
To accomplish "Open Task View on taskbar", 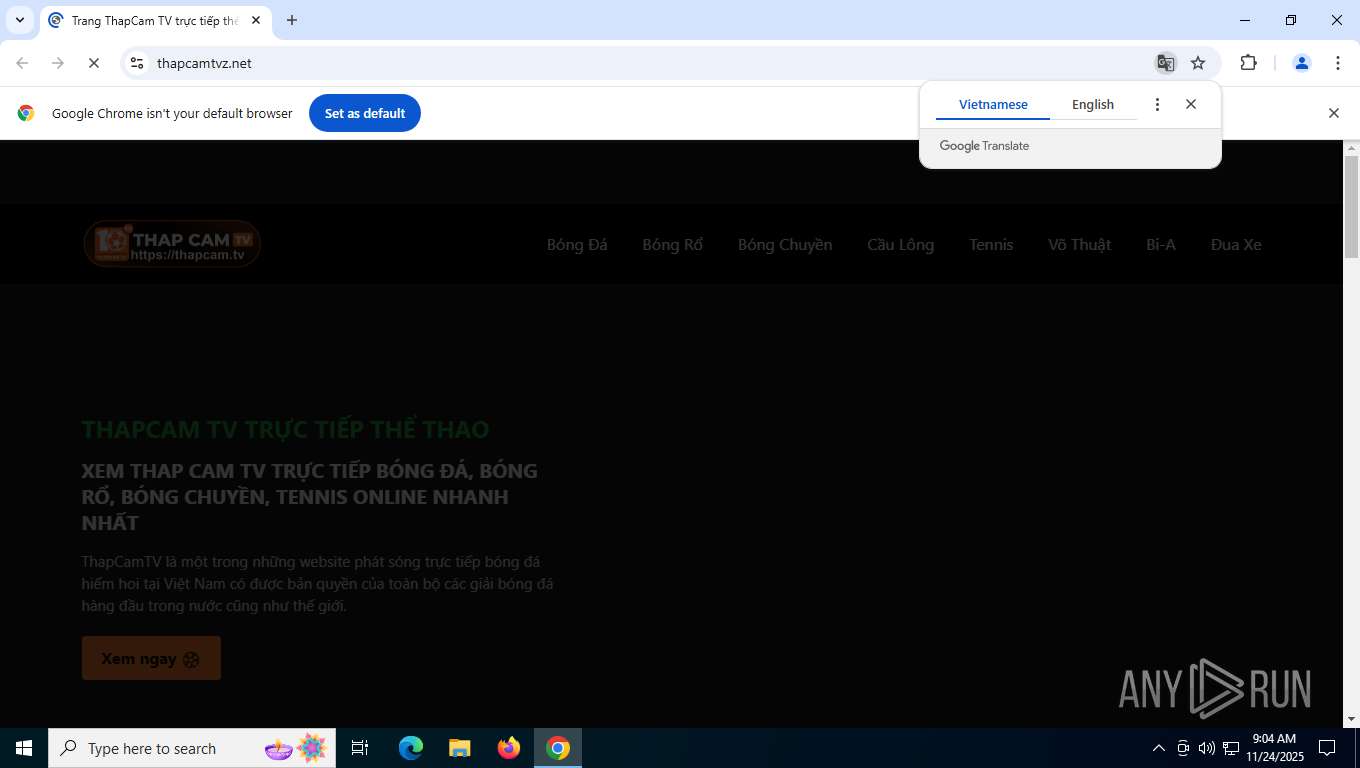I will tap(360, 748).
